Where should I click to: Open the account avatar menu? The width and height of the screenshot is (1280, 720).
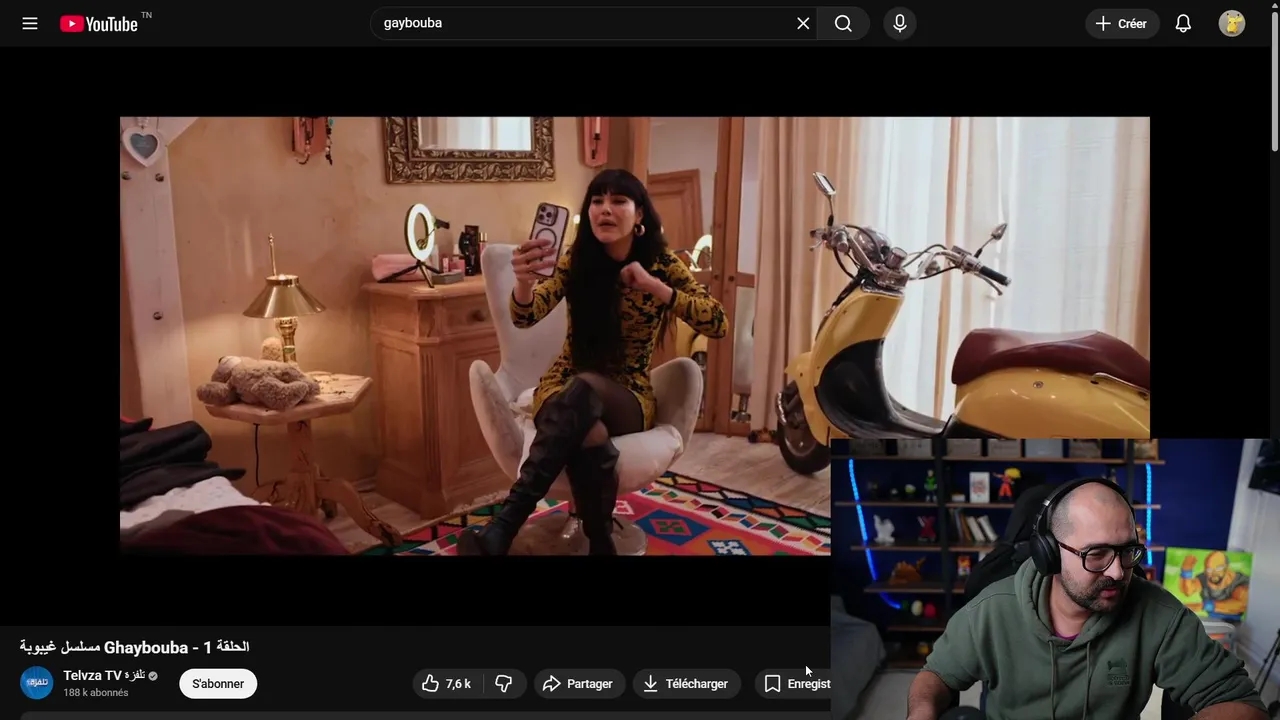pos(1232,23)
